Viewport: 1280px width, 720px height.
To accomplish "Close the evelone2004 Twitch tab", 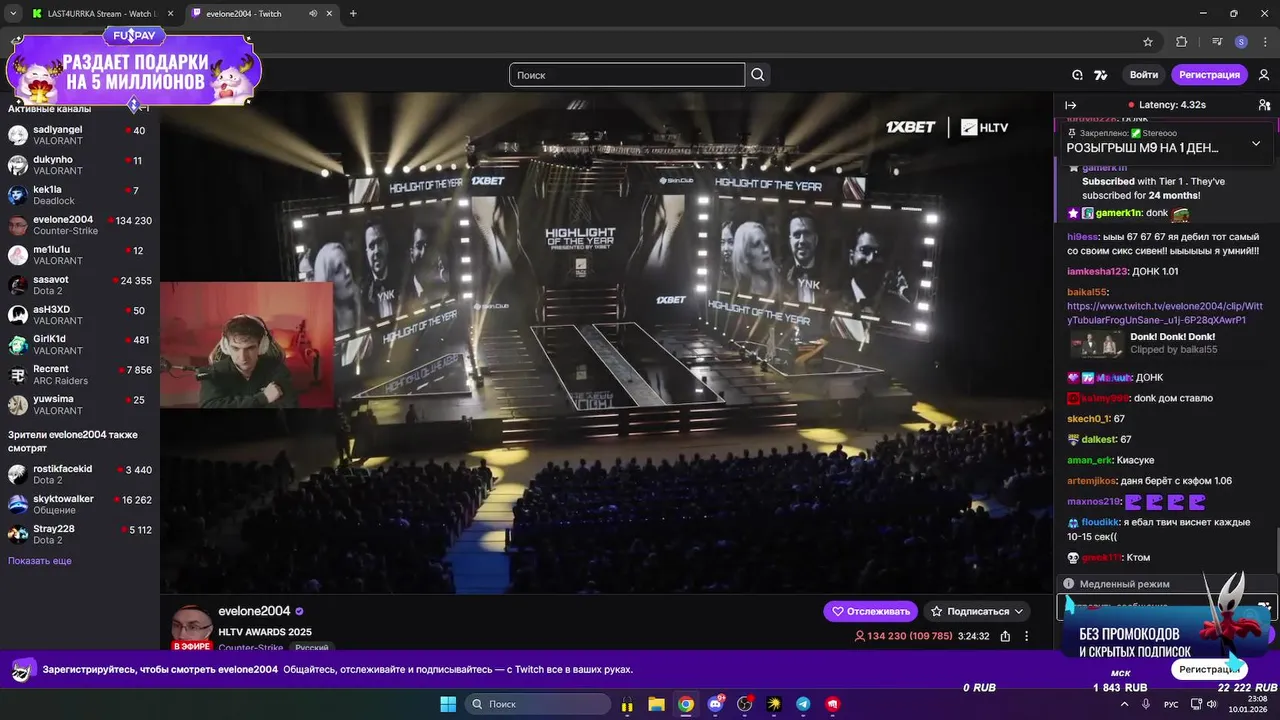I will pos(329,14).
